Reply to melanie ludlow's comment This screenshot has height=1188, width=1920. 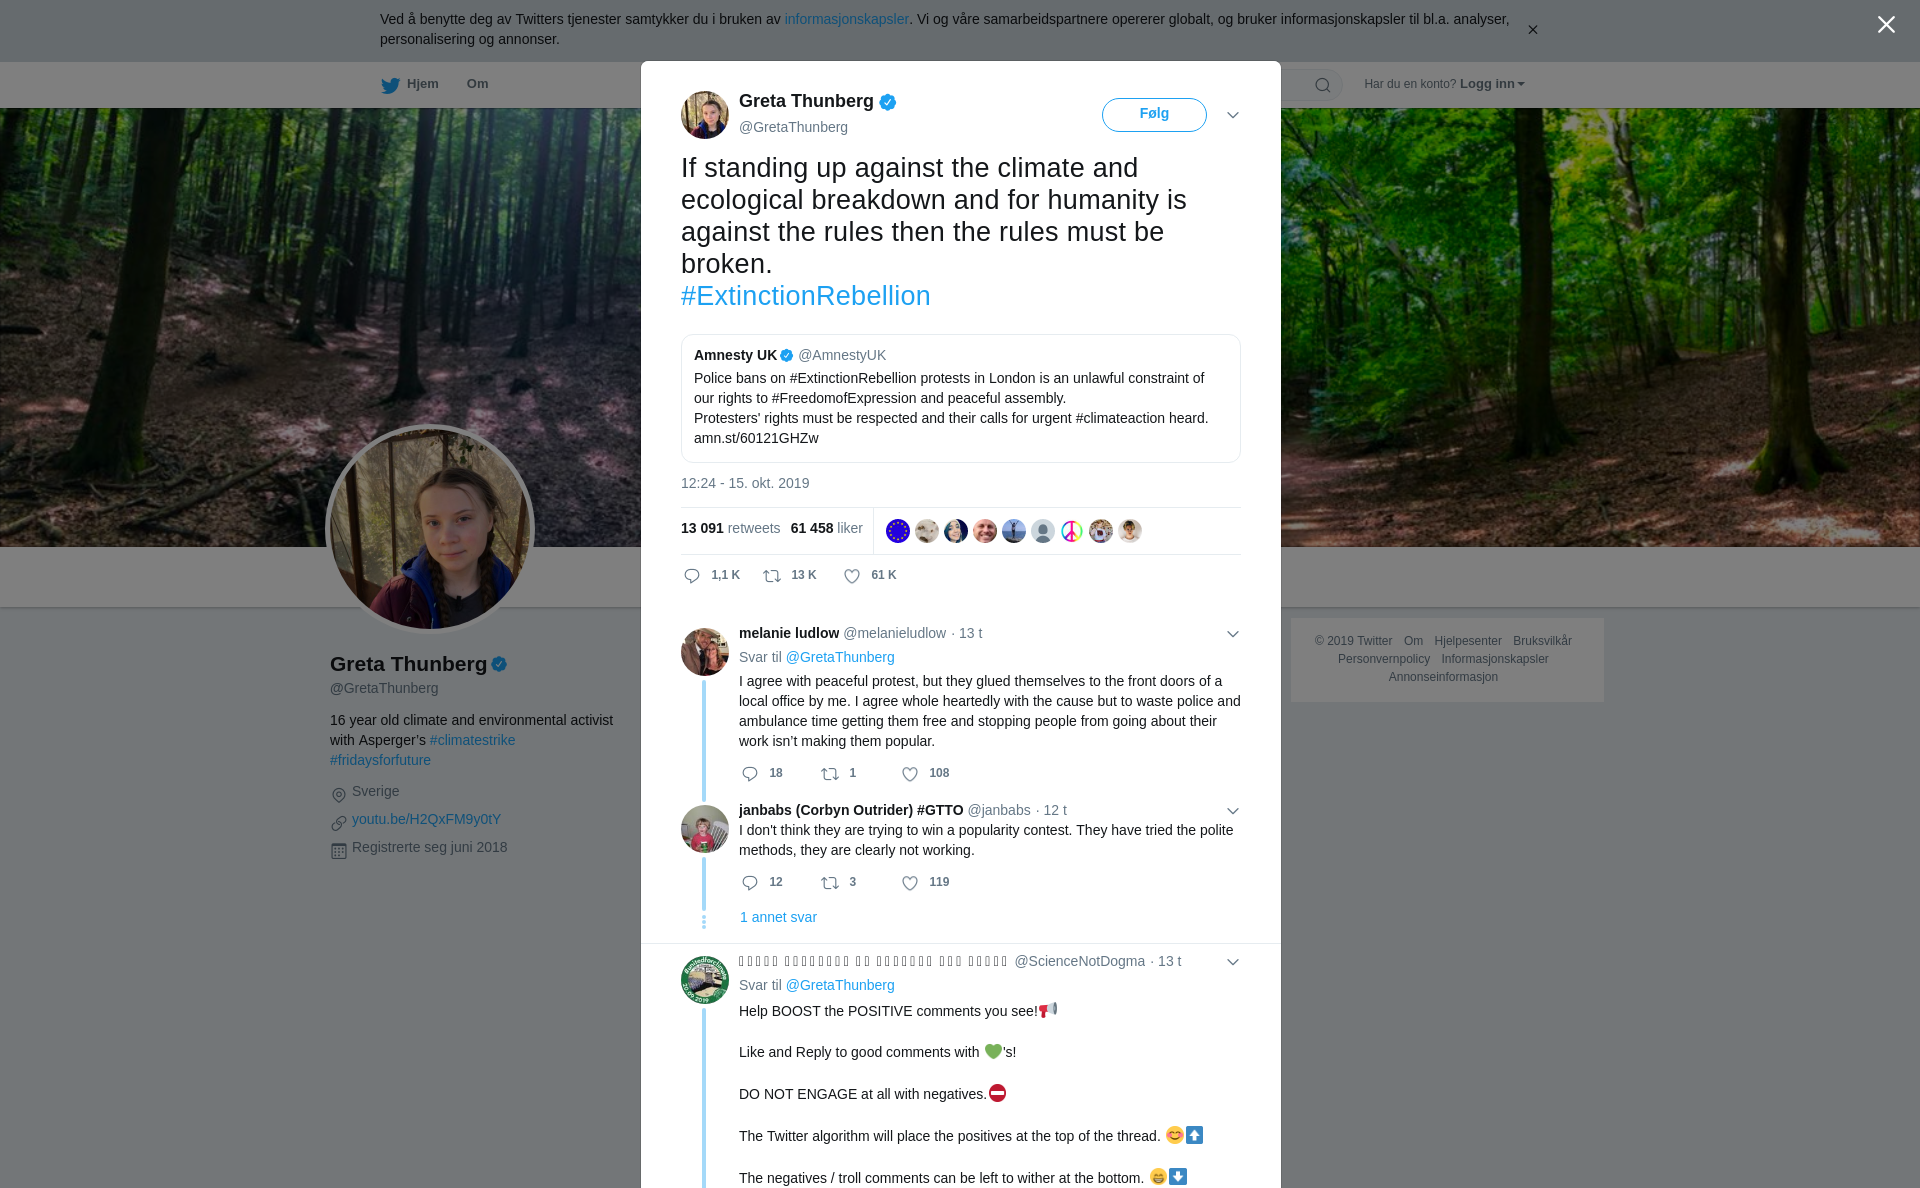tap(750, 774)
